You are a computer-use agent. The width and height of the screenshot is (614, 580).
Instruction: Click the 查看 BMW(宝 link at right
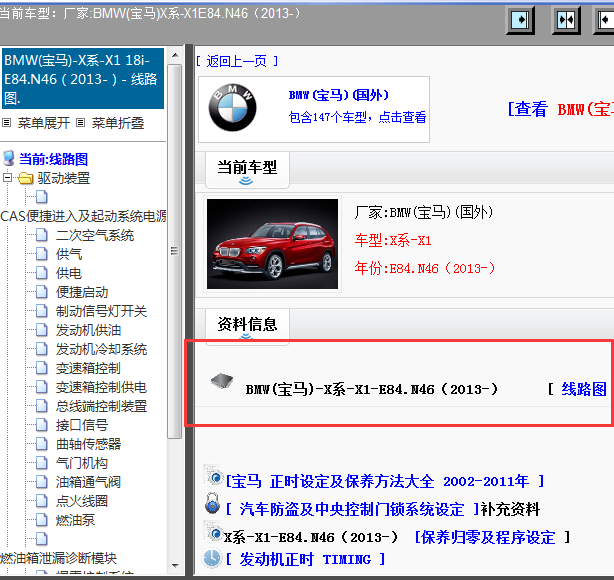tap(561, 109)
